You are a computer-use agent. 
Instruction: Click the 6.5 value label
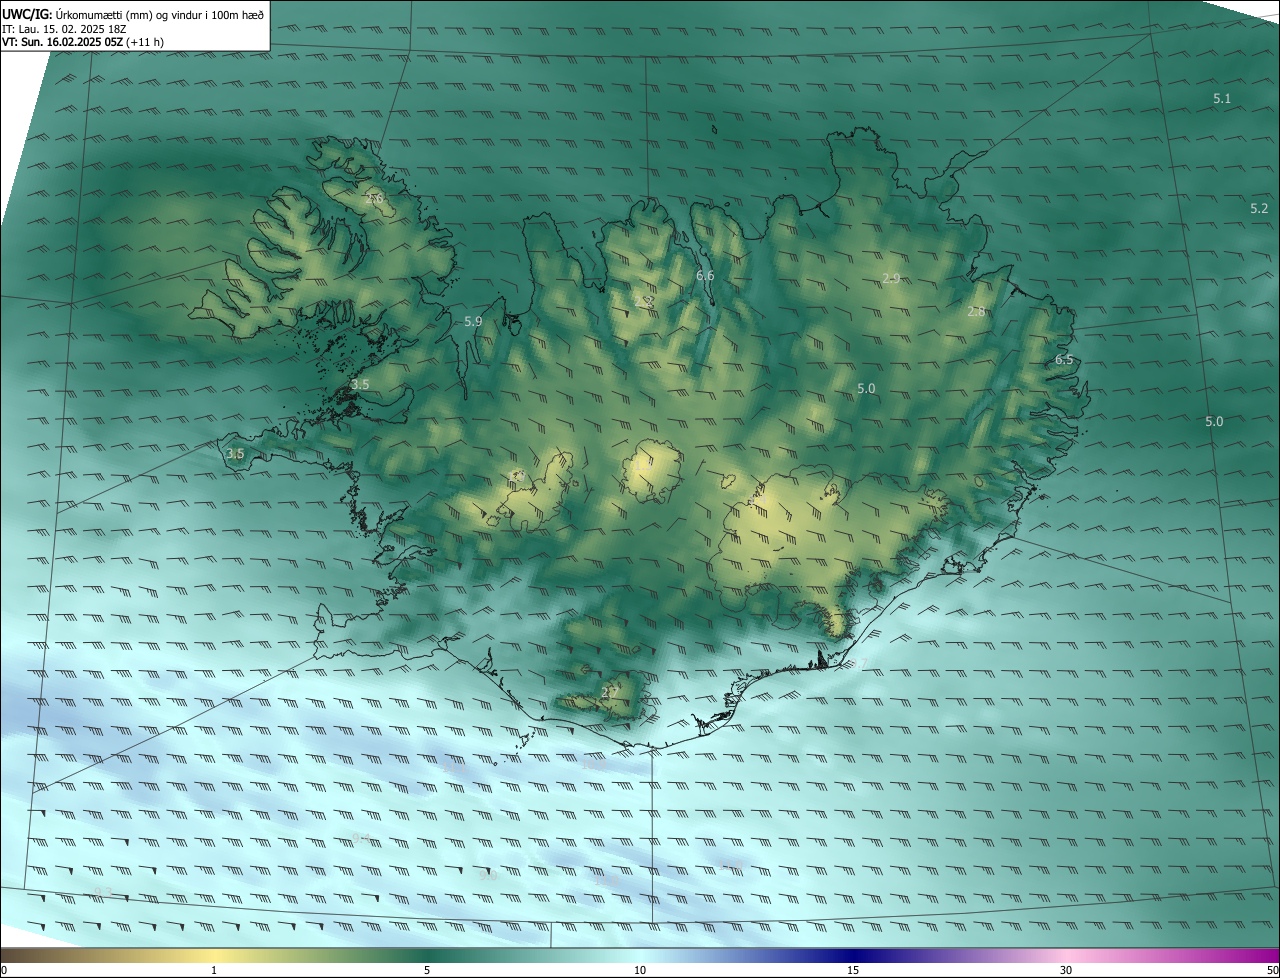coord(1064,359)
